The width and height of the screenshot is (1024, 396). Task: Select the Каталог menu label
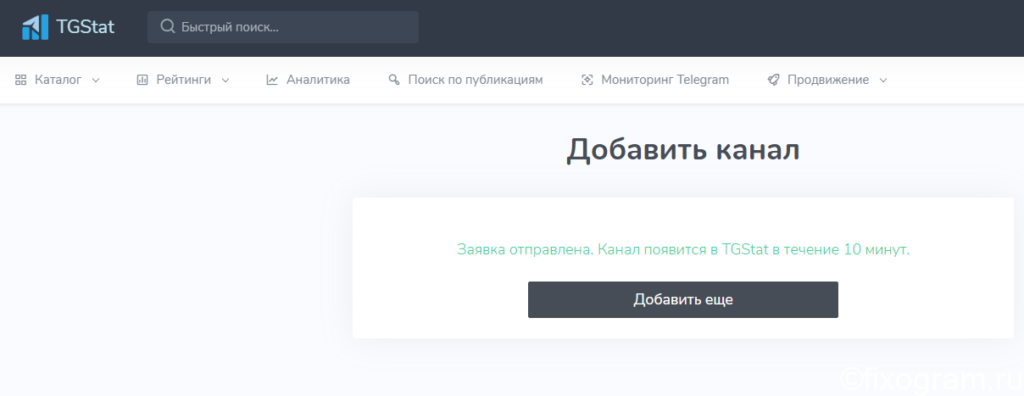click(x=58, y=80)
